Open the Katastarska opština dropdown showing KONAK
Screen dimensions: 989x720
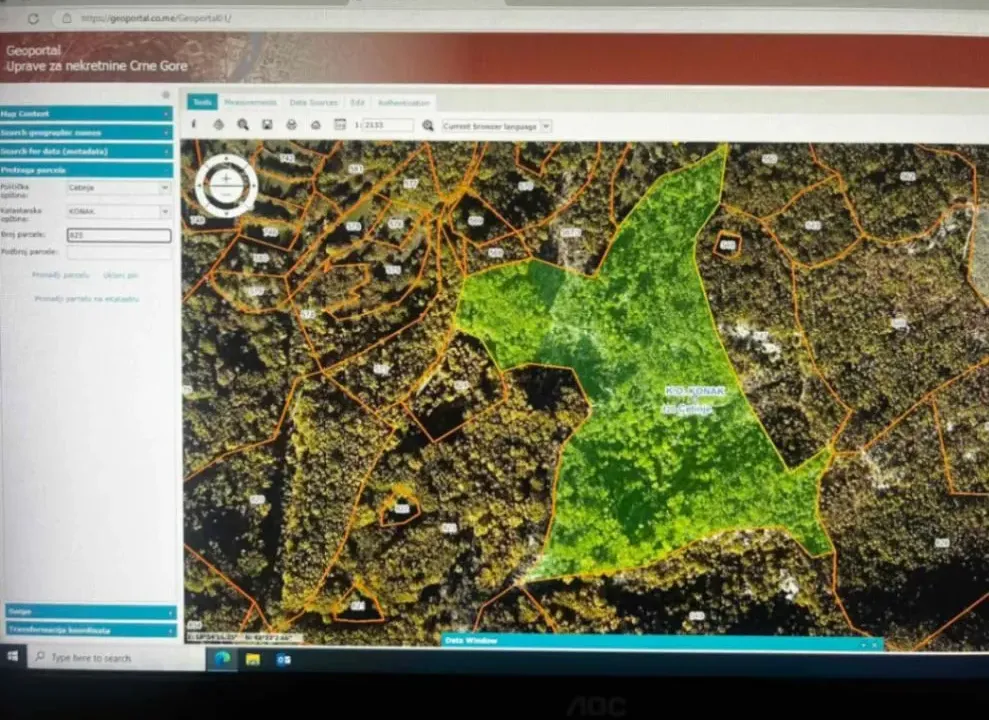[x=118, y=212]
